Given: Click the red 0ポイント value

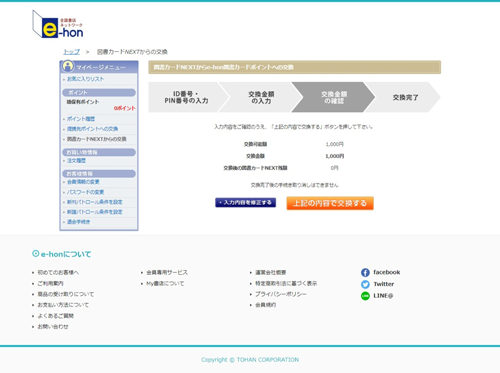Looking at the screenshot, I should 125,108.
